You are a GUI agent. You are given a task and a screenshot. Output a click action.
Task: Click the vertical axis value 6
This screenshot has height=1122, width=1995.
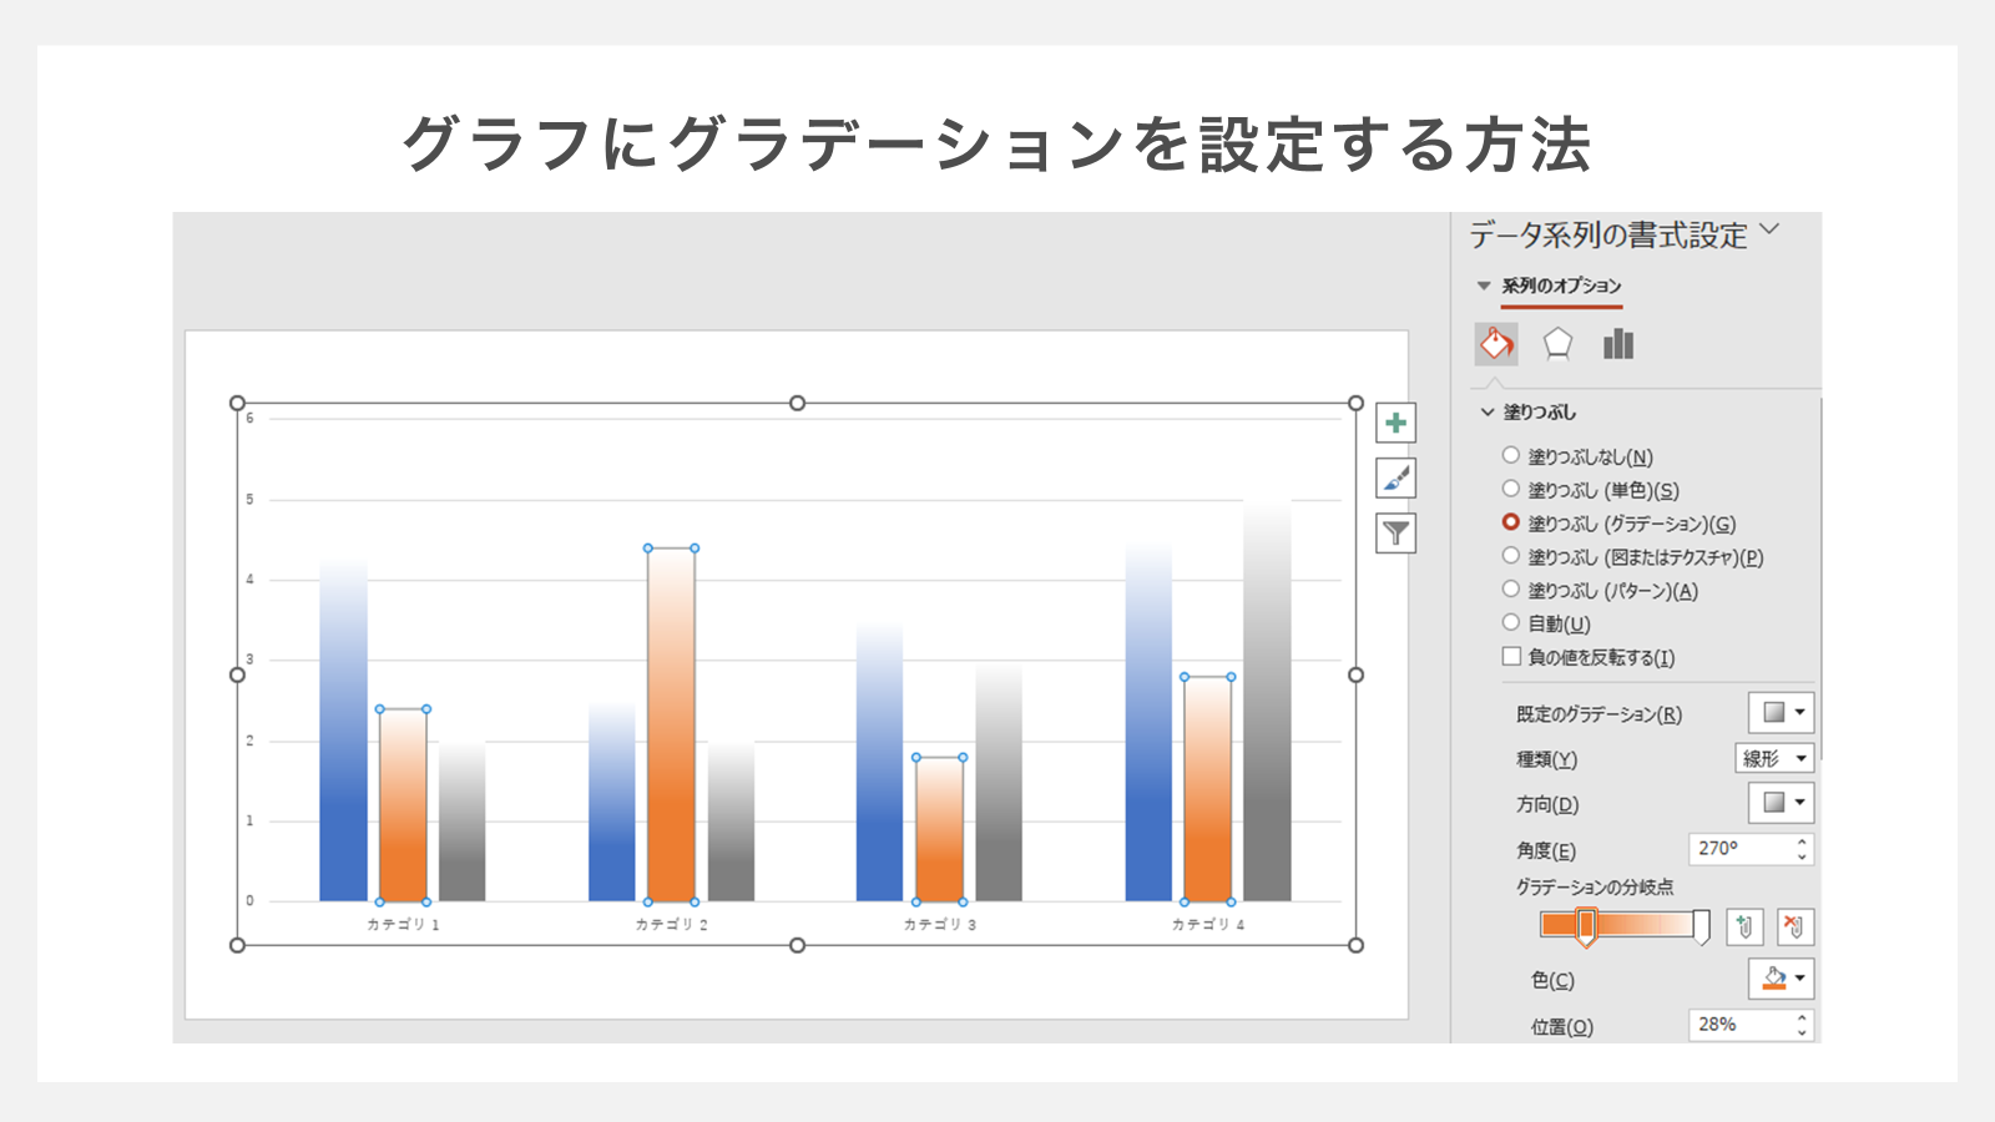click(250, 418)
